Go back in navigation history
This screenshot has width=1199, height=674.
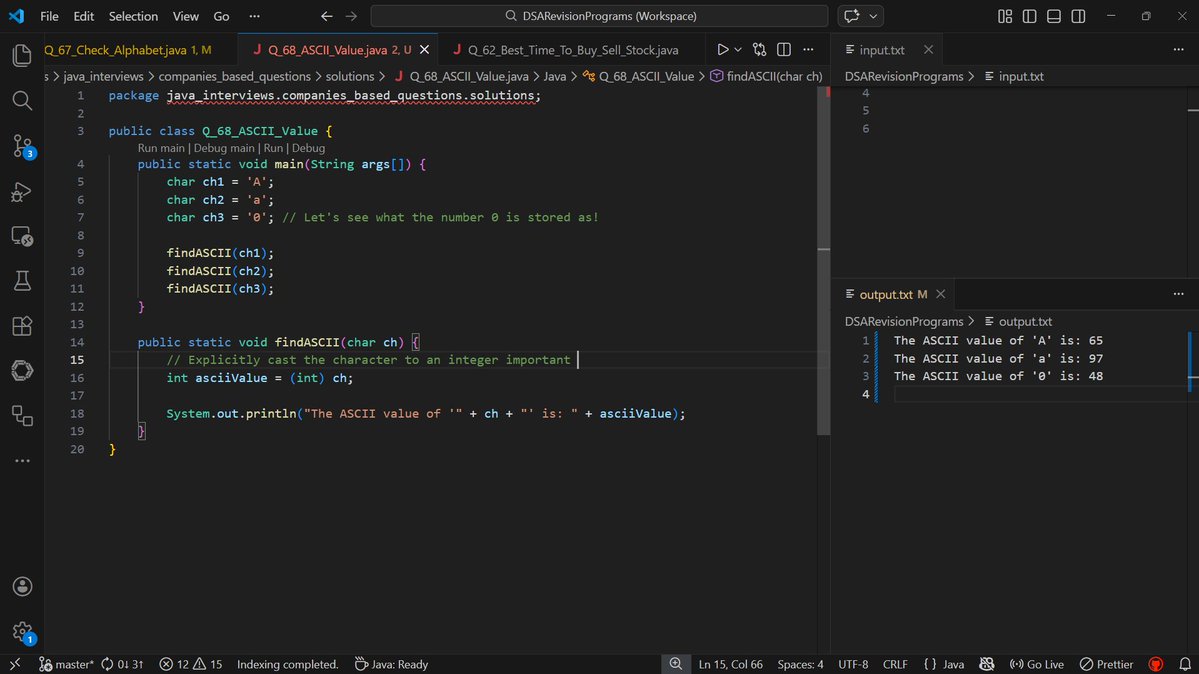327,16
